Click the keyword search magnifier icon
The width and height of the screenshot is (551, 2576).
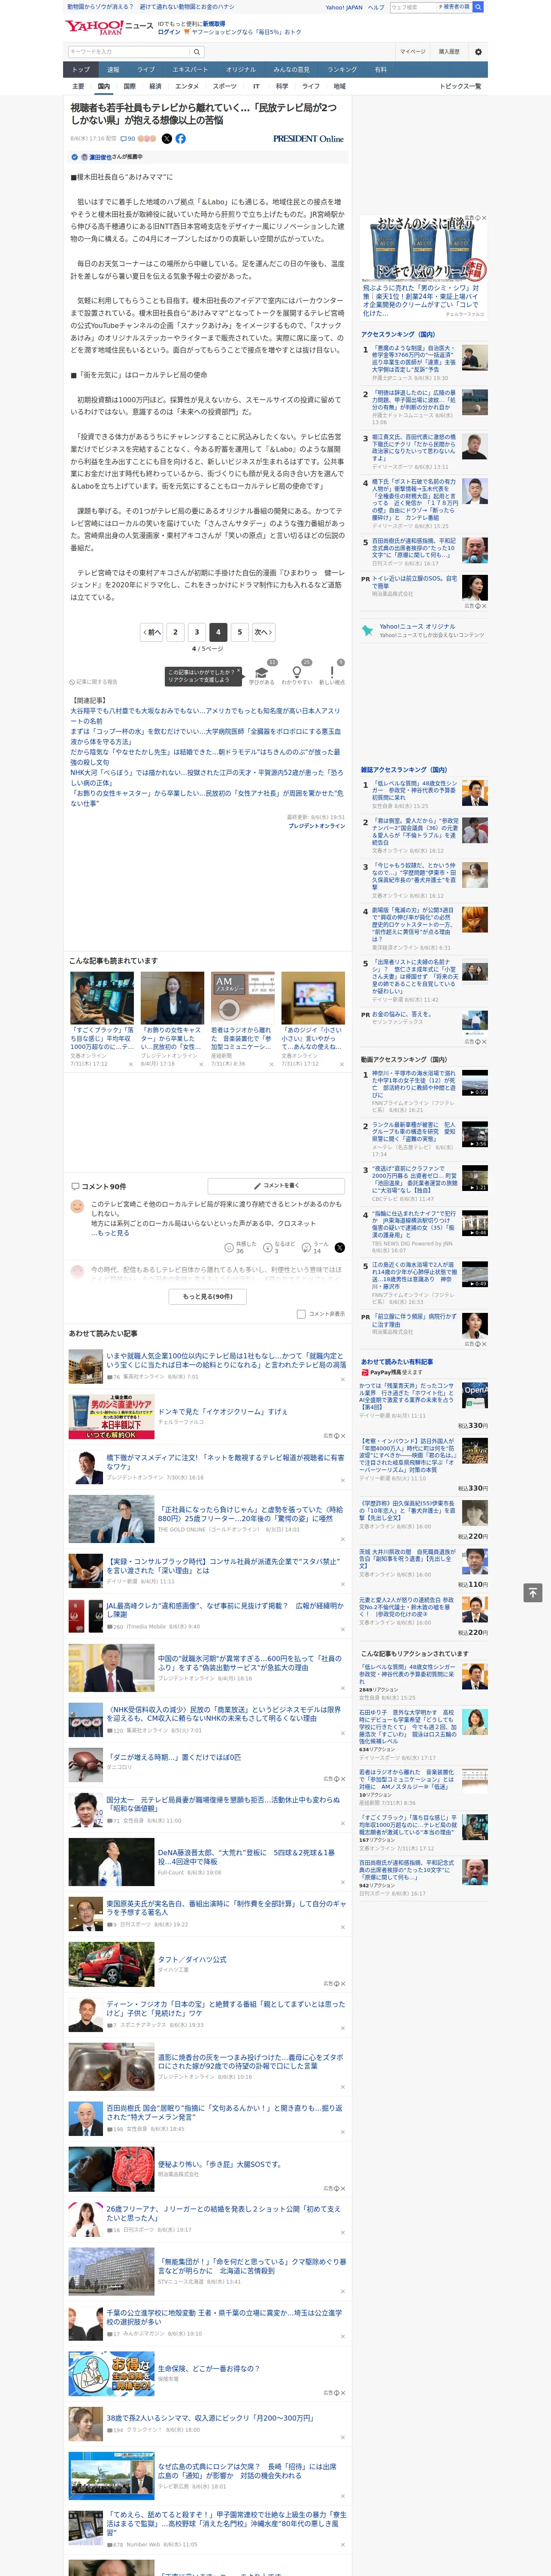197,52
